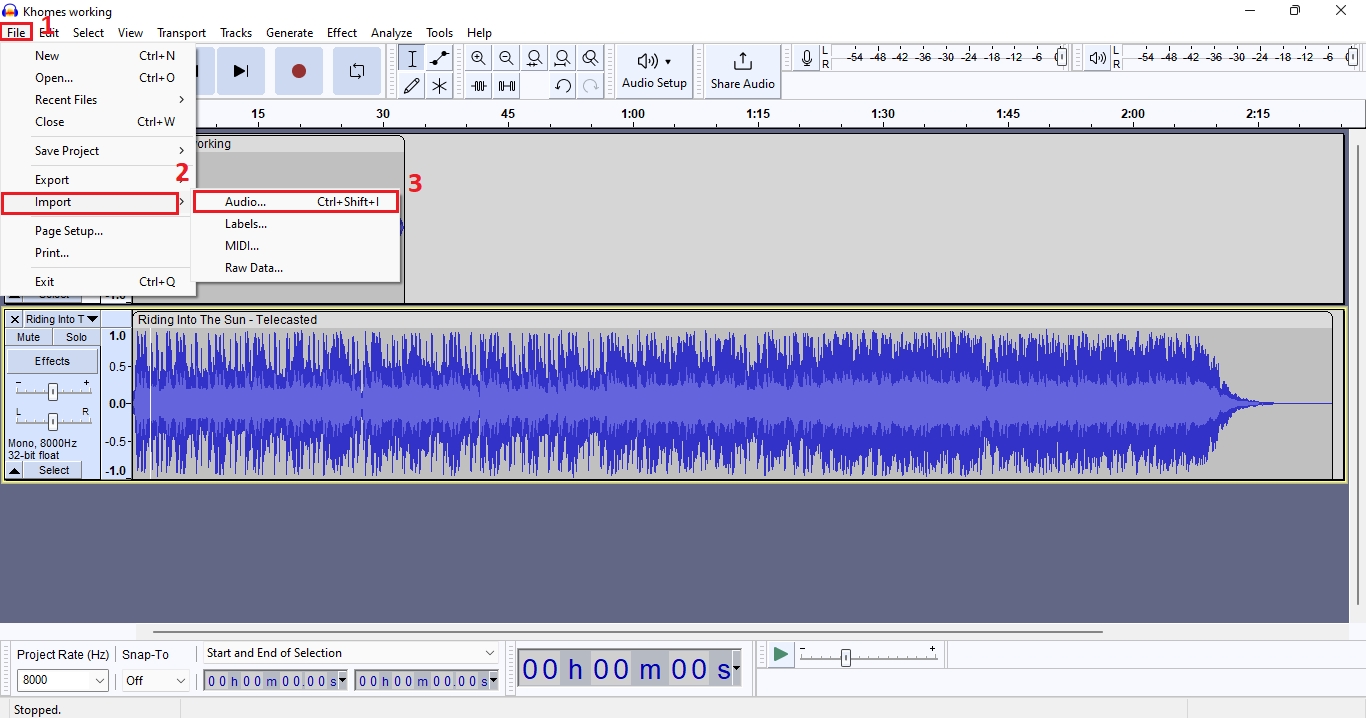Expand the Riding Into T track menu
The width and height of the screenshot is (1366, 718).
[x=92, y=319]
